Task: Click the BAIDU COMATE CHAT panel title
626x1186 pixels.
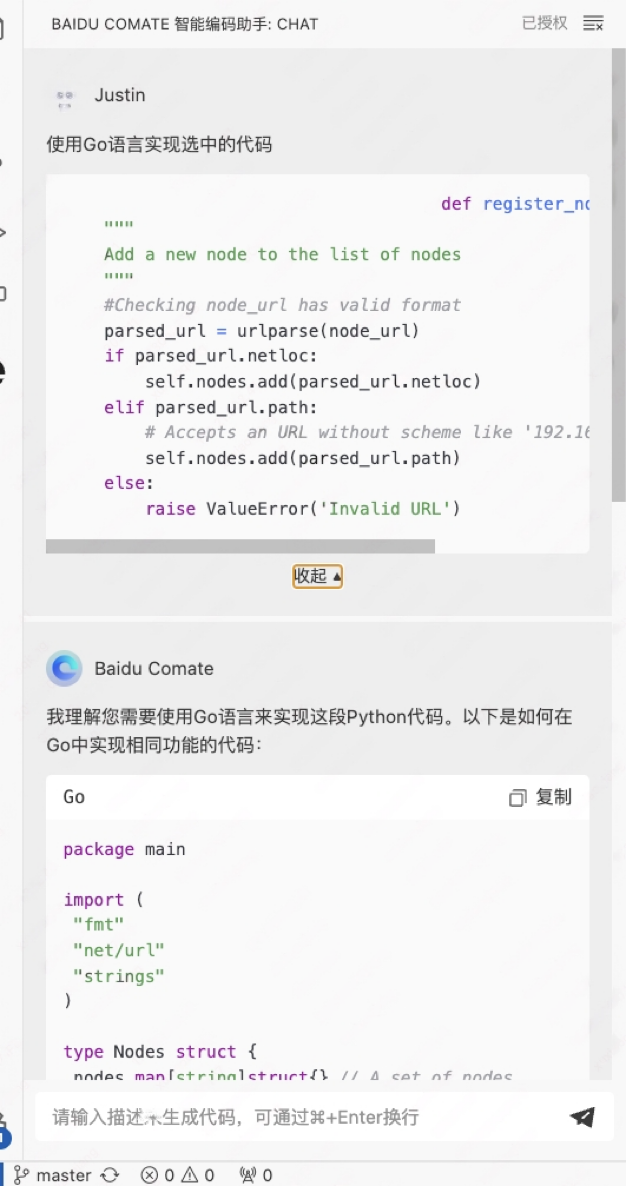Action: tap(185, 24)
